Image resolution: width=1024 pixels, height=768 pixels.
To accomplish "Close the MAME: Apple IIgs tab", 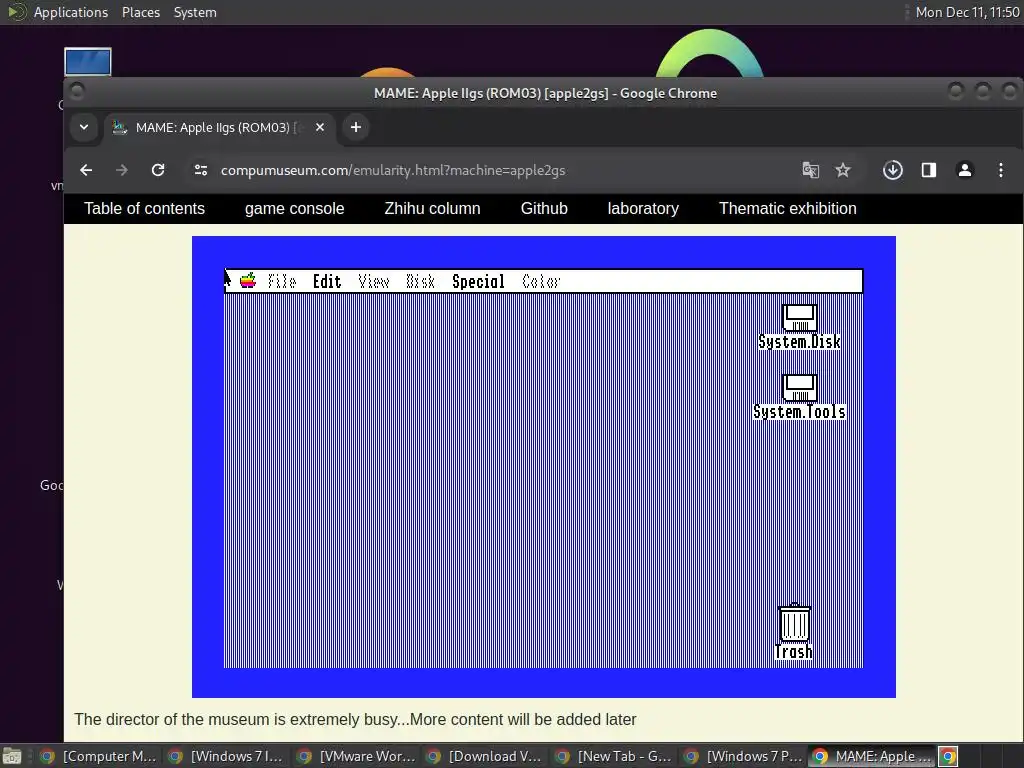I will coord(320,127).
